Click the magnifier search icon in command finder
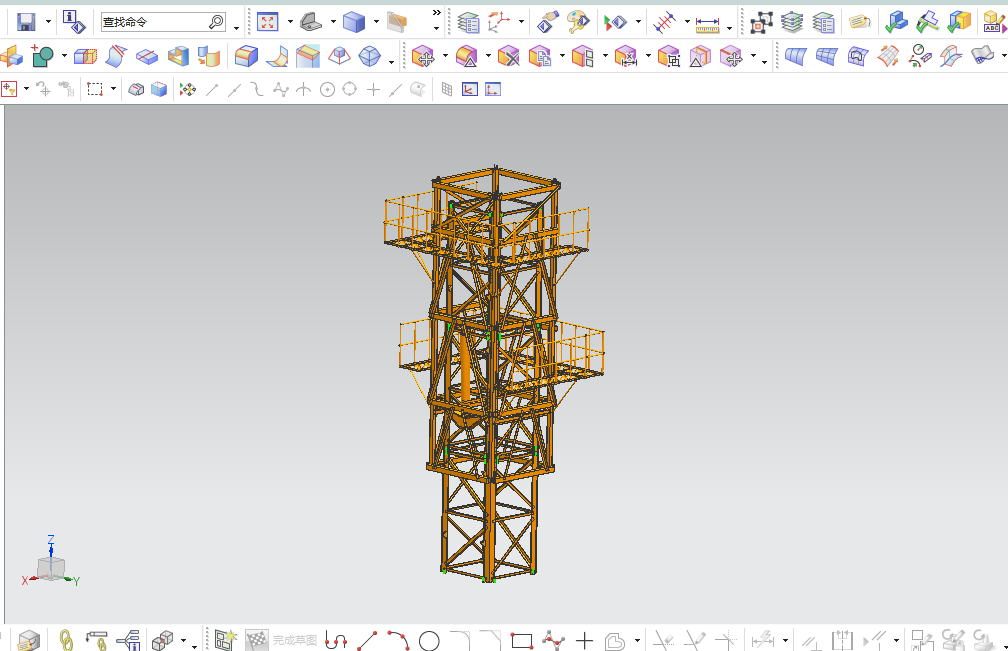Image resolution: width=1008 pixels, height=651 pixels. [x=217, y=22]
